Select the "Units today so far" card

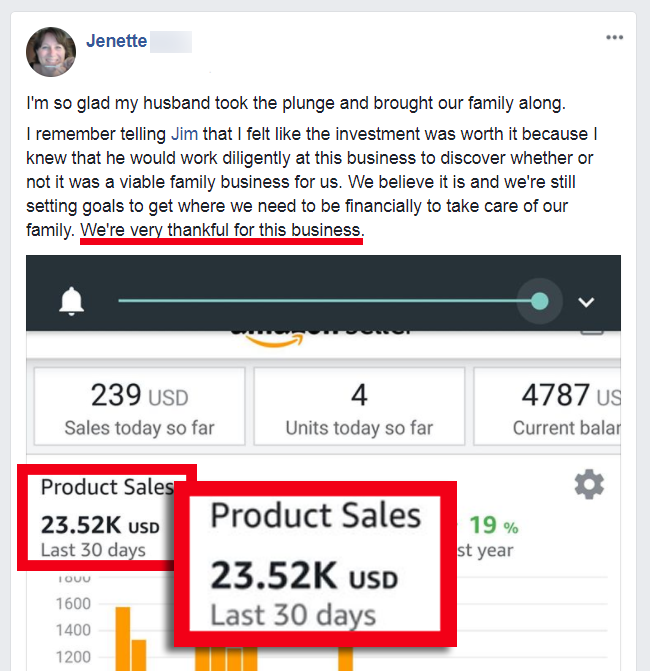point(359,406)
